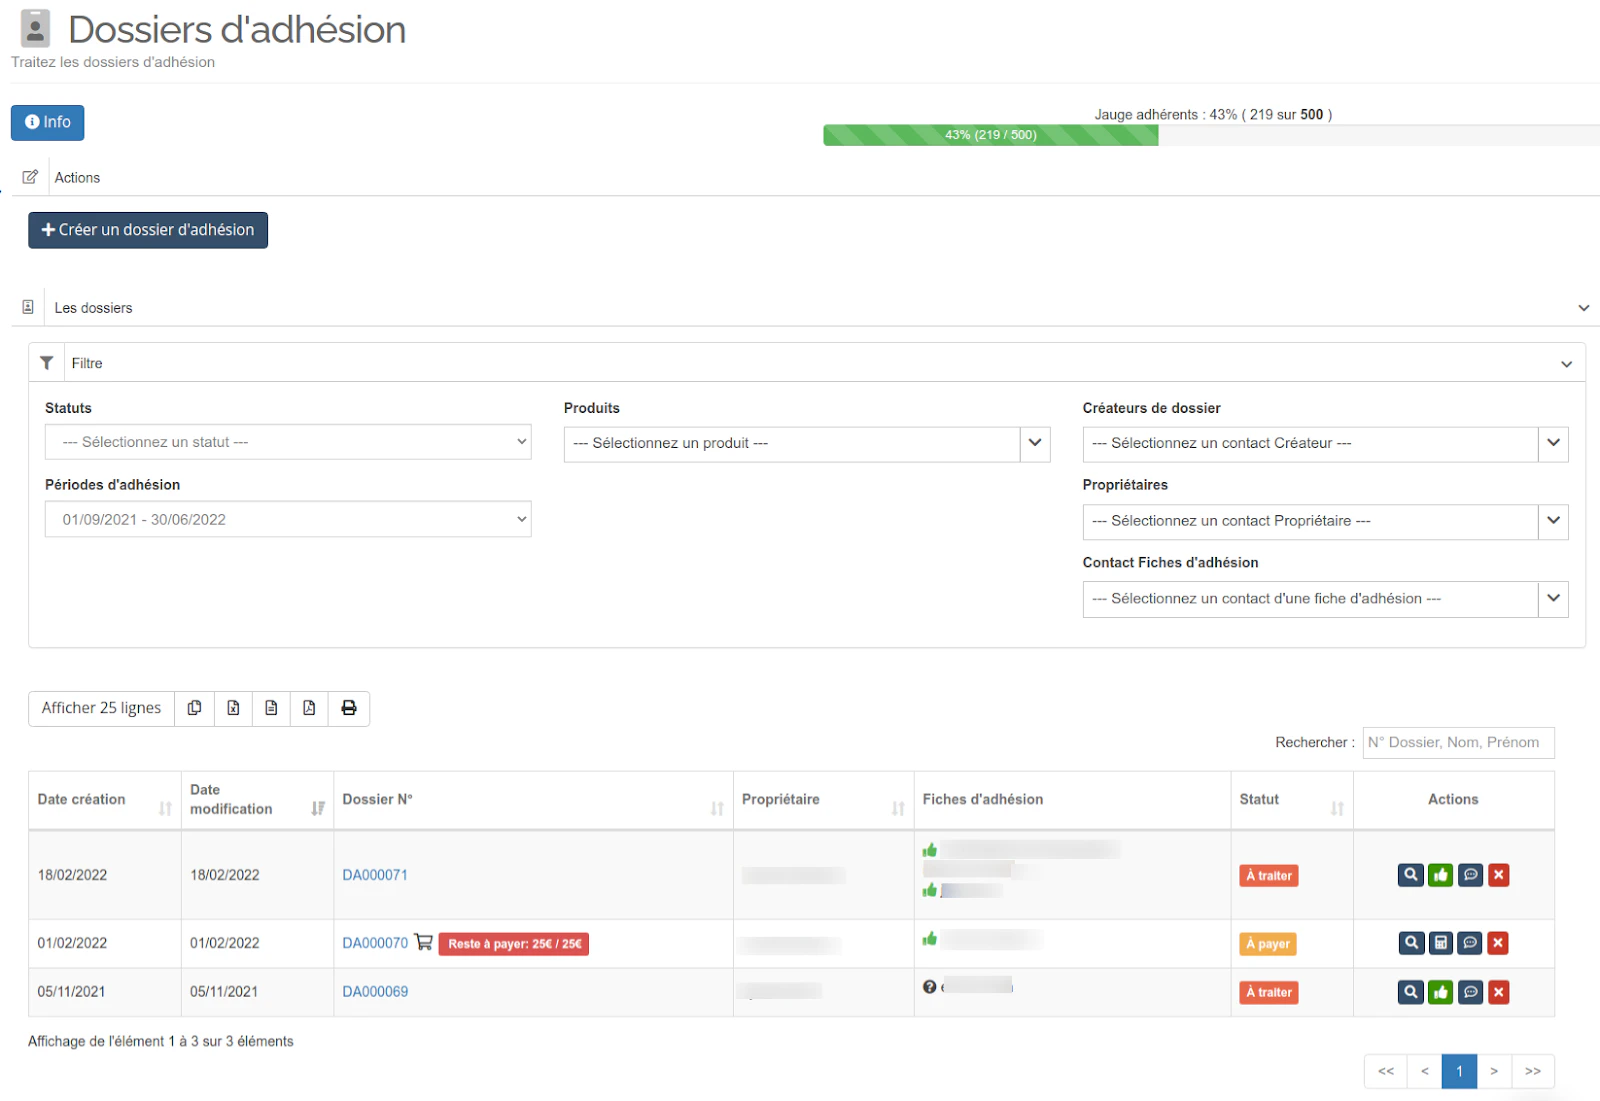Click the thumbs-up icon in DA000070 fiche
The image size is (1600, 1101).
929,939
